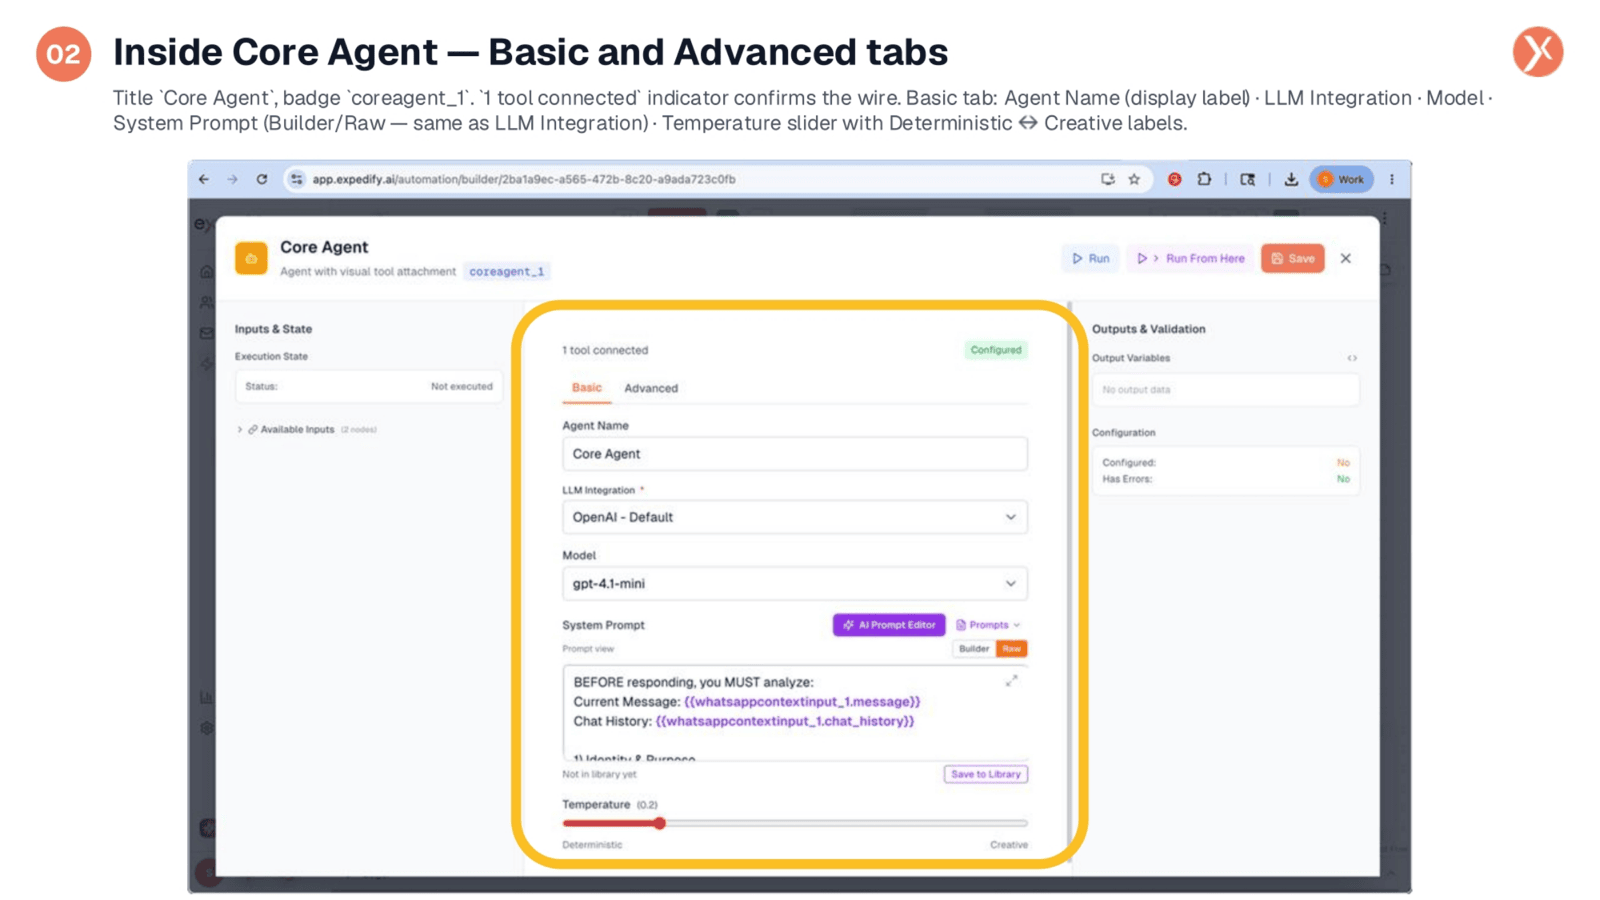Run the Core Agent node
Image resolution: width=1600 pixels, height=900 pixels.
point(1091,258)
